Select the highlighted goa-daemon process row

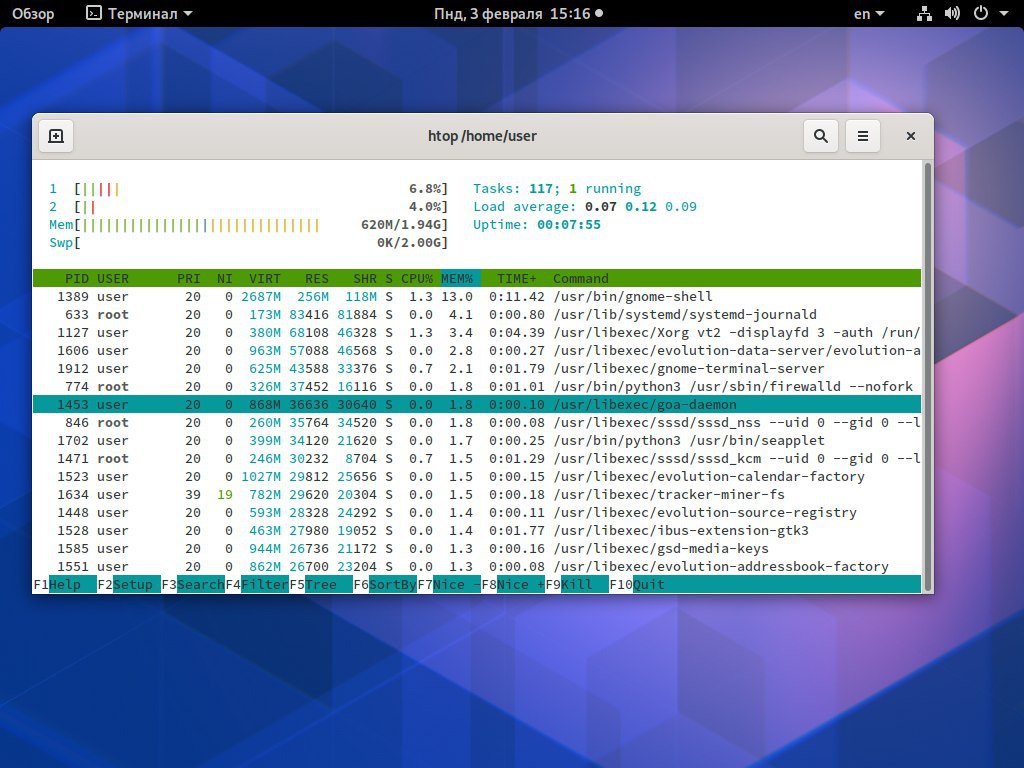pos(477,404)
